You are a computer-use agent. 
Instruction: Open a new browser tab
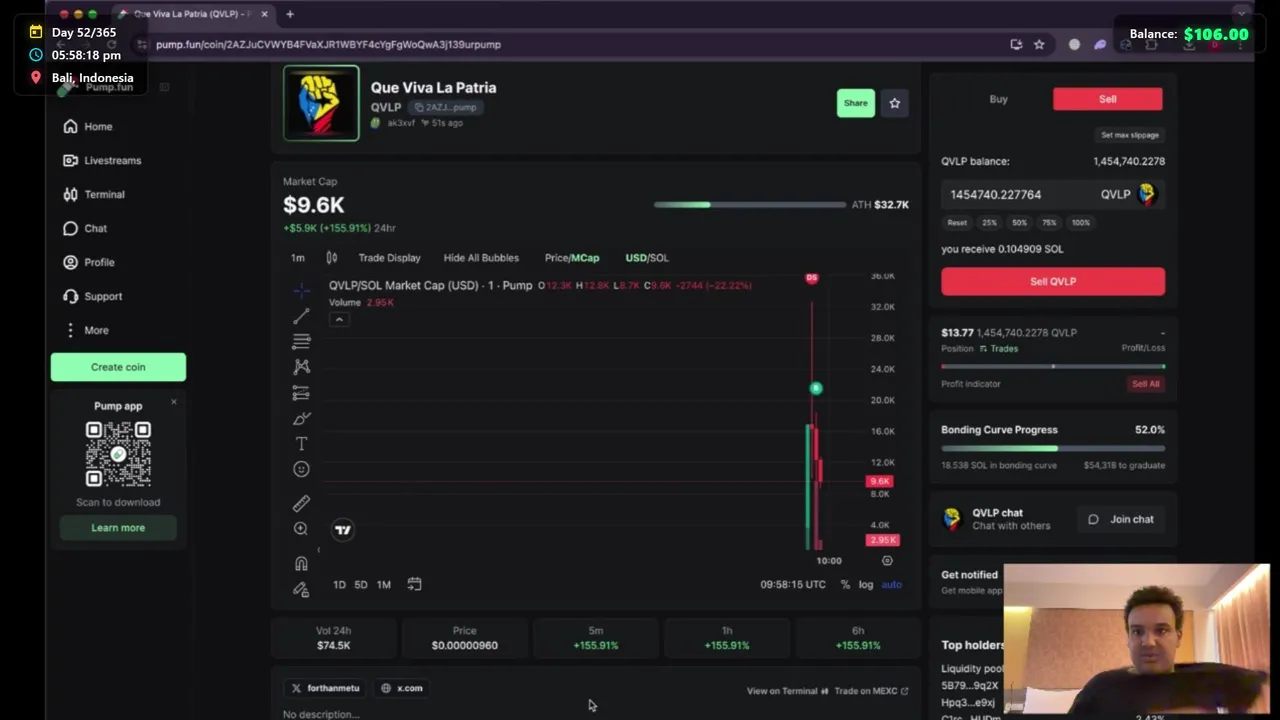point(290,14)
